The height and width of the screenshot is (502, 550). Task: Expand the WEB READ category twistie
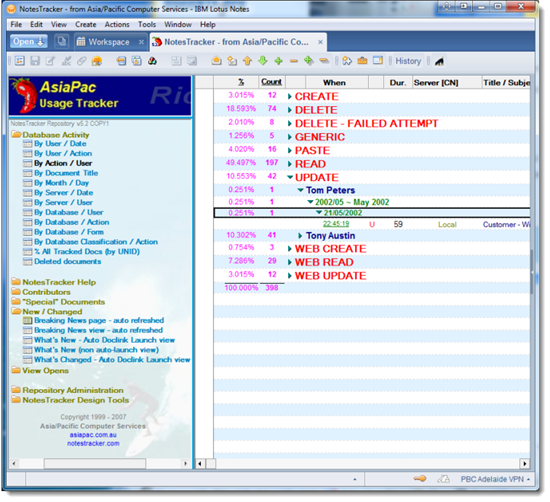pyautogui.click(x=290, y=262)
